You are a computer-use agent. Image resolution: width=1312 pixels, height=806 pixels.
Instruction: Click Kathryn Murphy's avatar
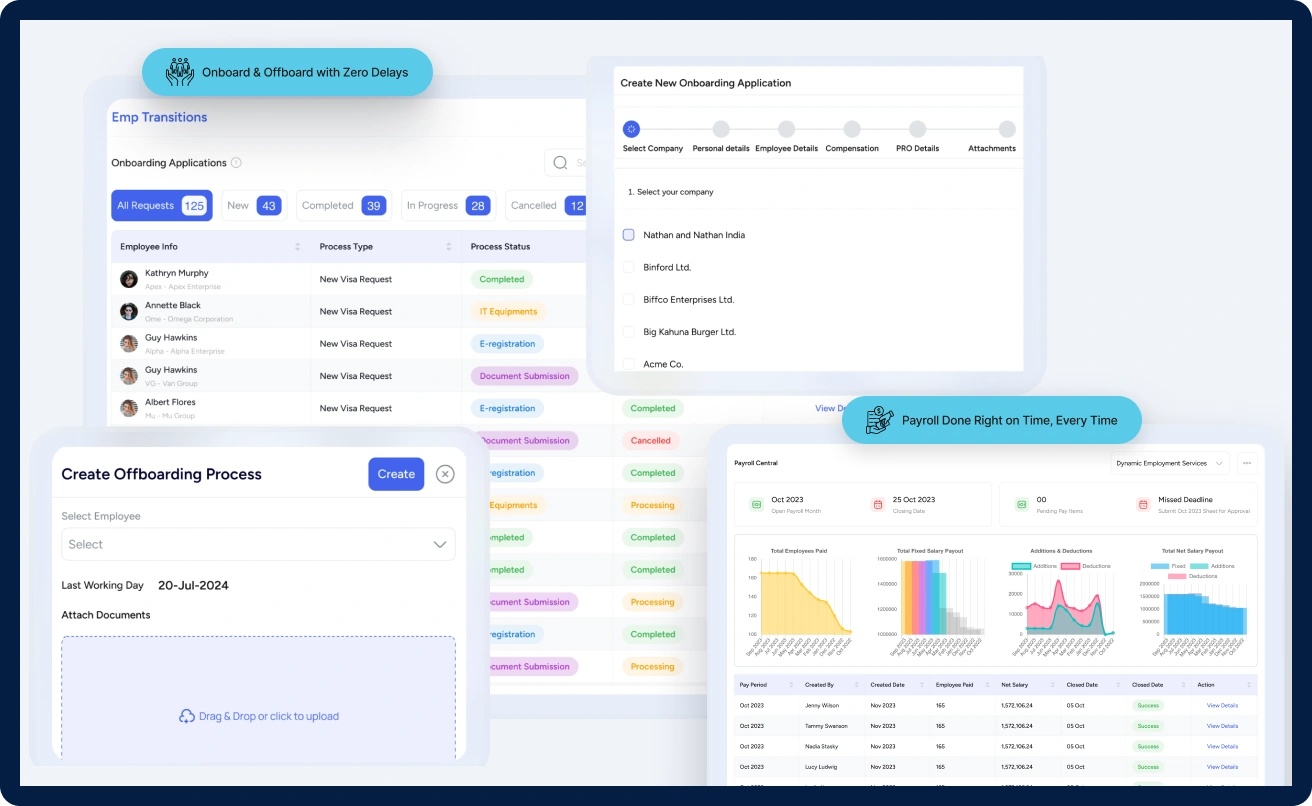[129, 279]
